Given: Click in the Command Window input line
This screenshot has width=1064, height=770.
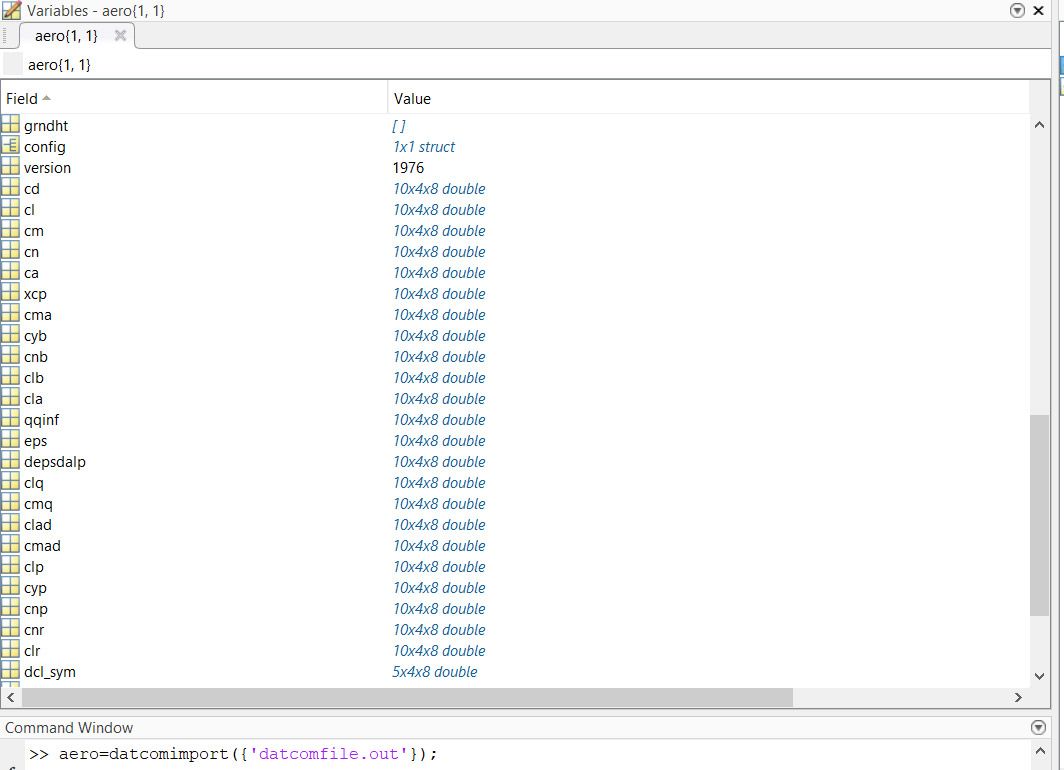Looking at the screenshot, I should (x=600, y=753).
